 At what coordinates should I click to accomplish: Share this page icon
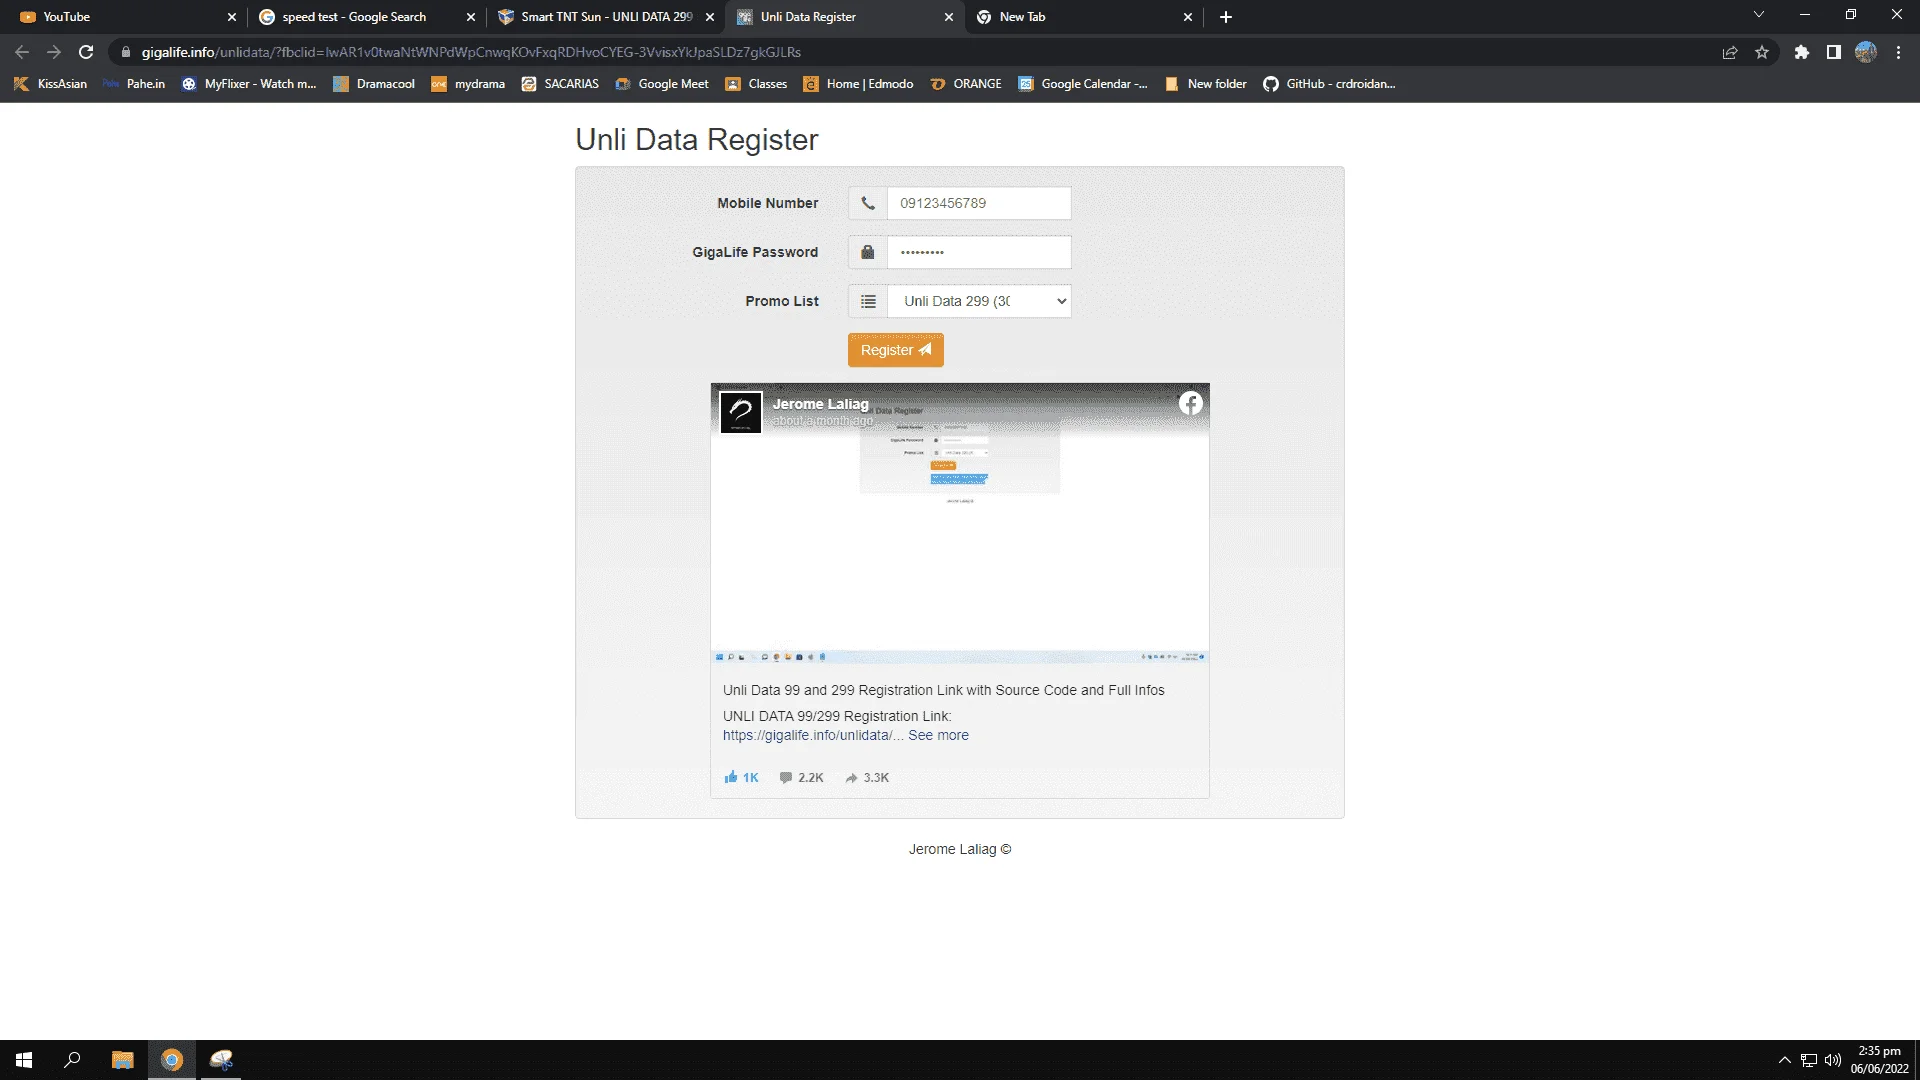click(1729, 52)
